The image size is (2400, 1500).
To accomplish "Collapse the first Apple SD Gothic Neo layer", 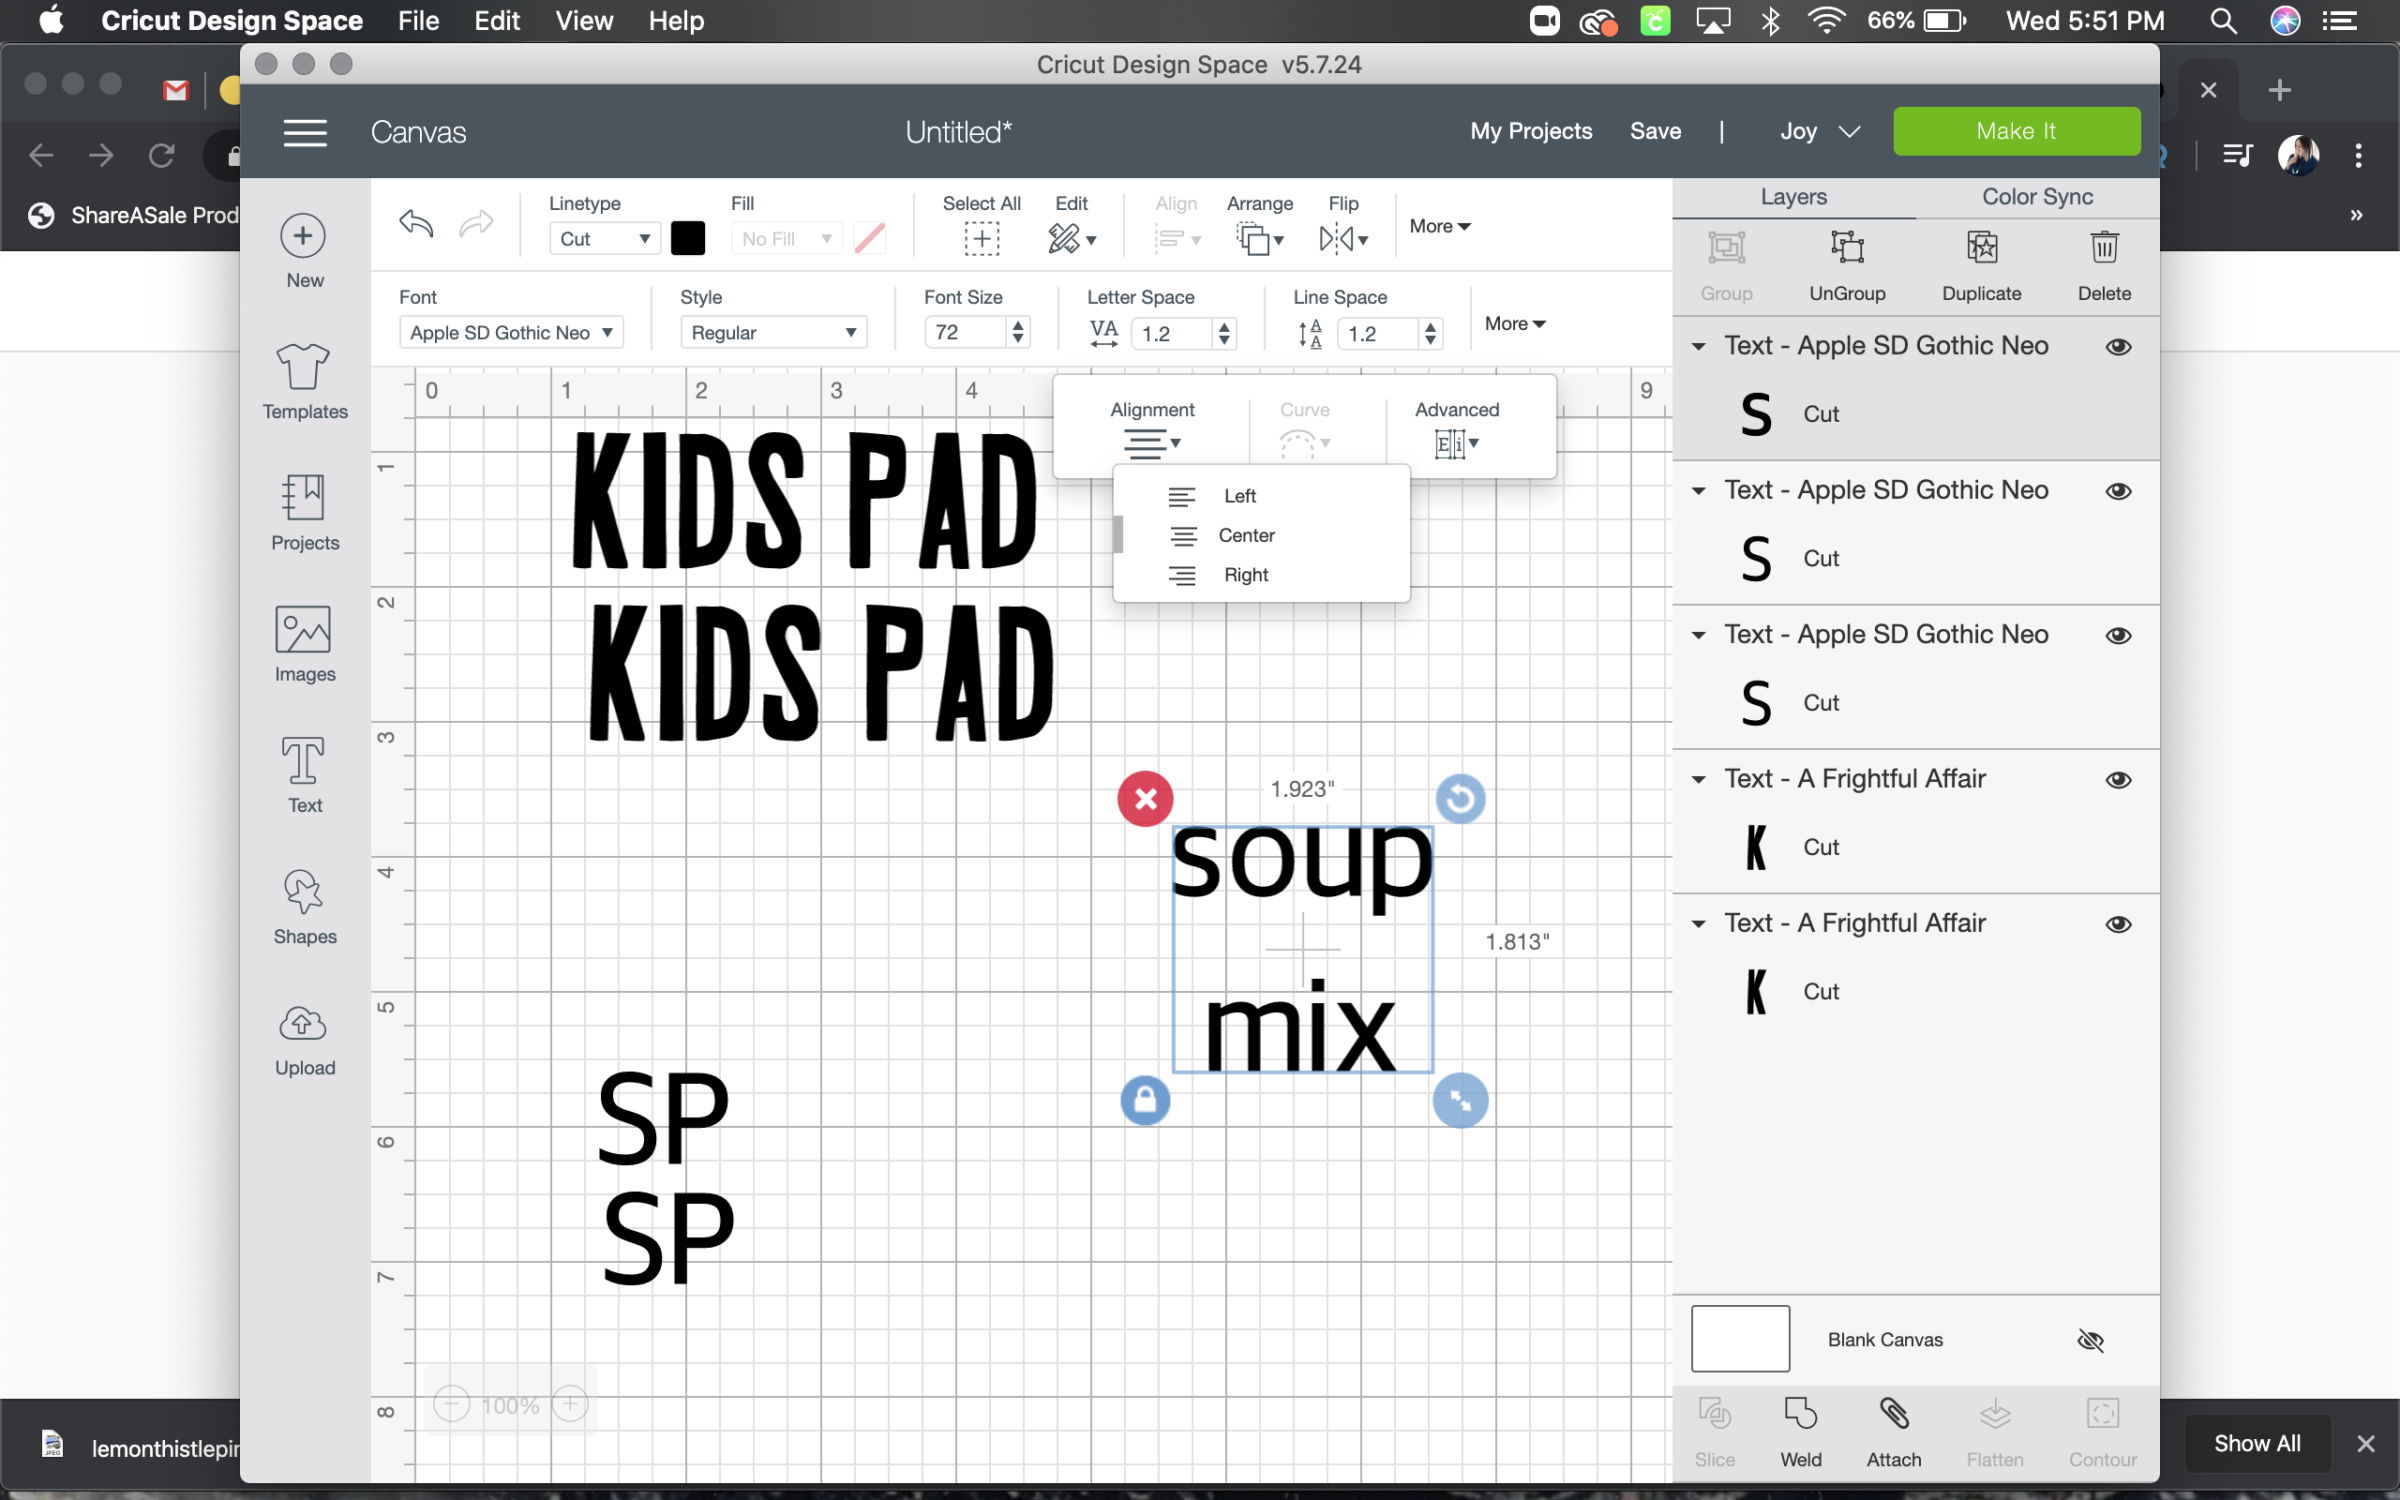I will coord(1698,347).
